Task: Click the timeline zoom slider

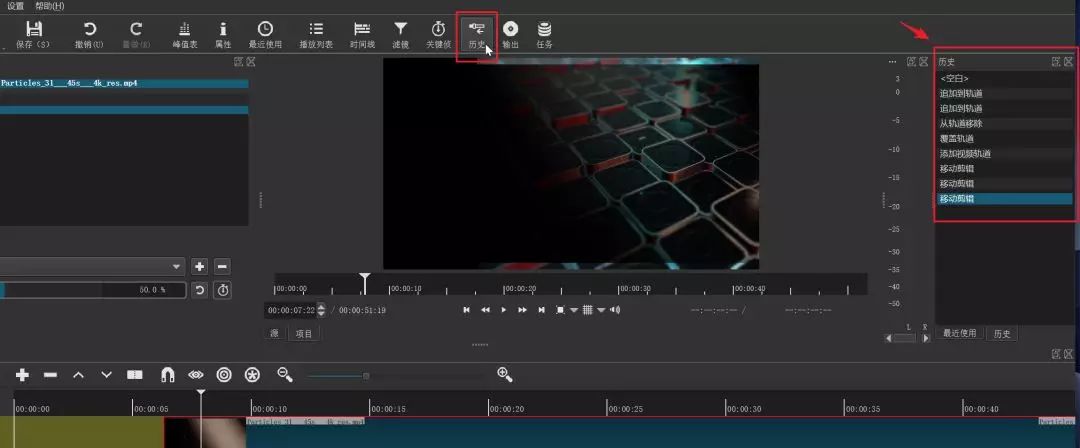Action: click(x=395, y=376)
